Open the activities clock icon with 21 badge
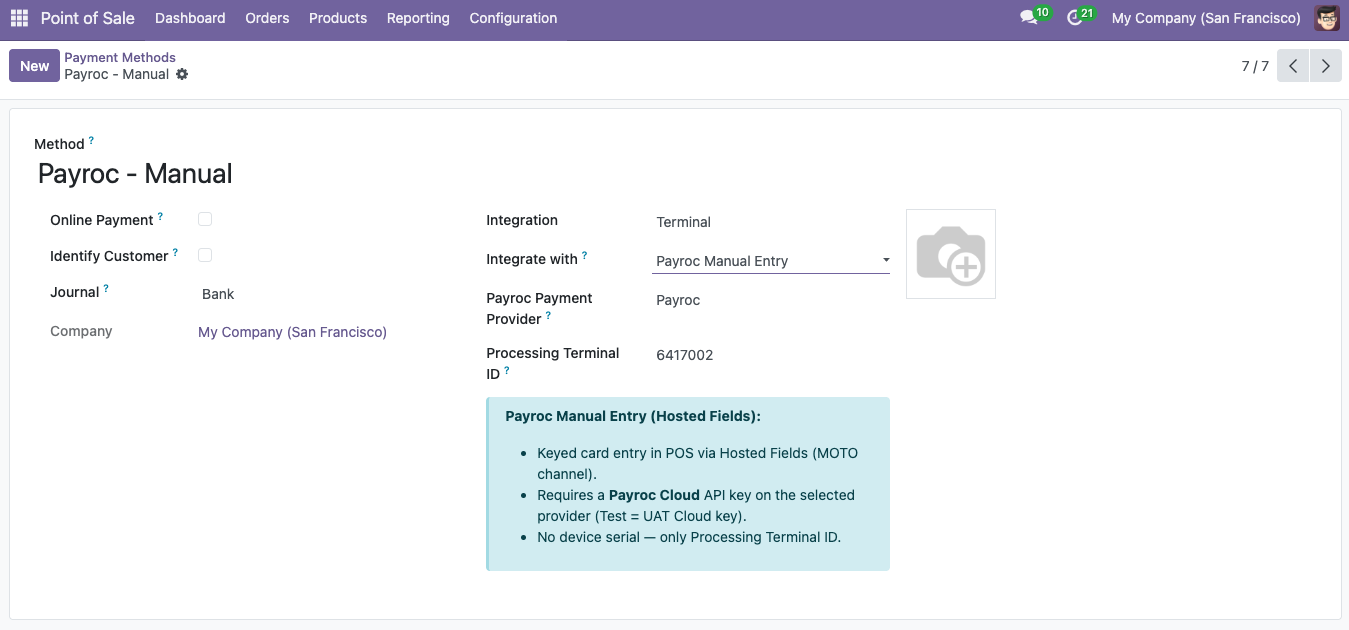 [1080, 17]
